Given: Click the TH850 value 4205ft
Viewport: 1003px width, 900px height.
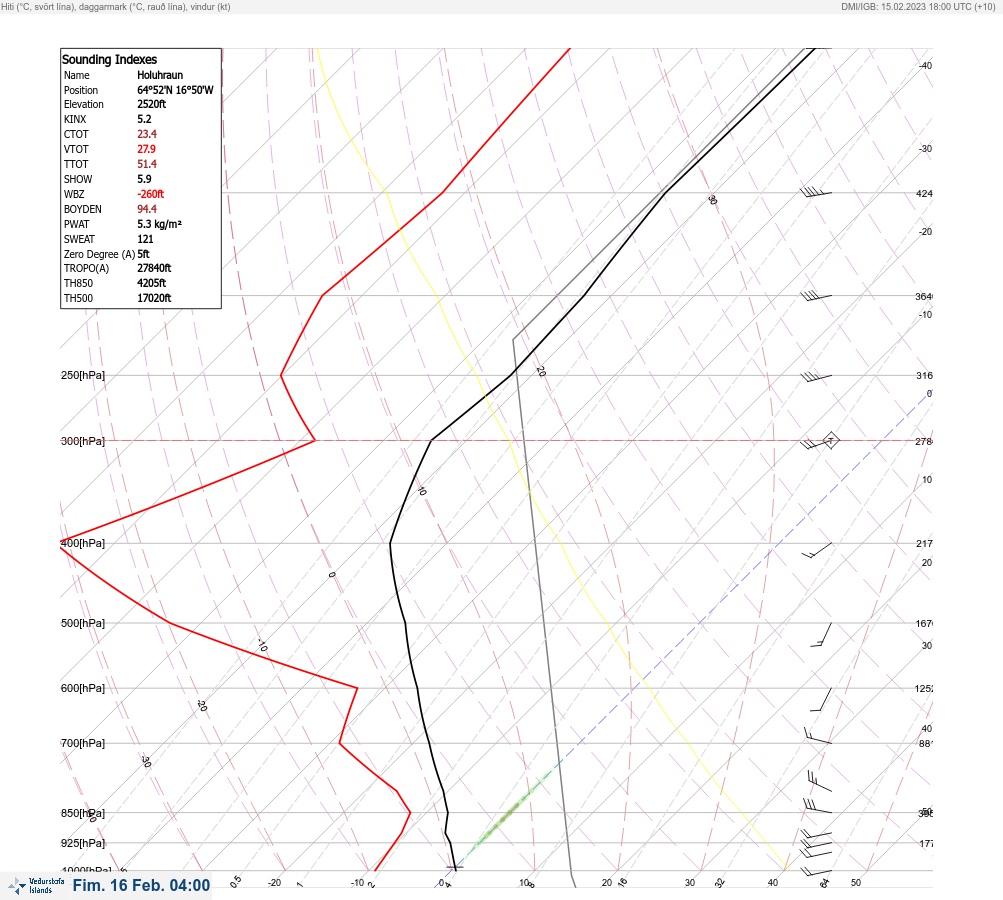Looking at the screenshot, I should (152, 283).
